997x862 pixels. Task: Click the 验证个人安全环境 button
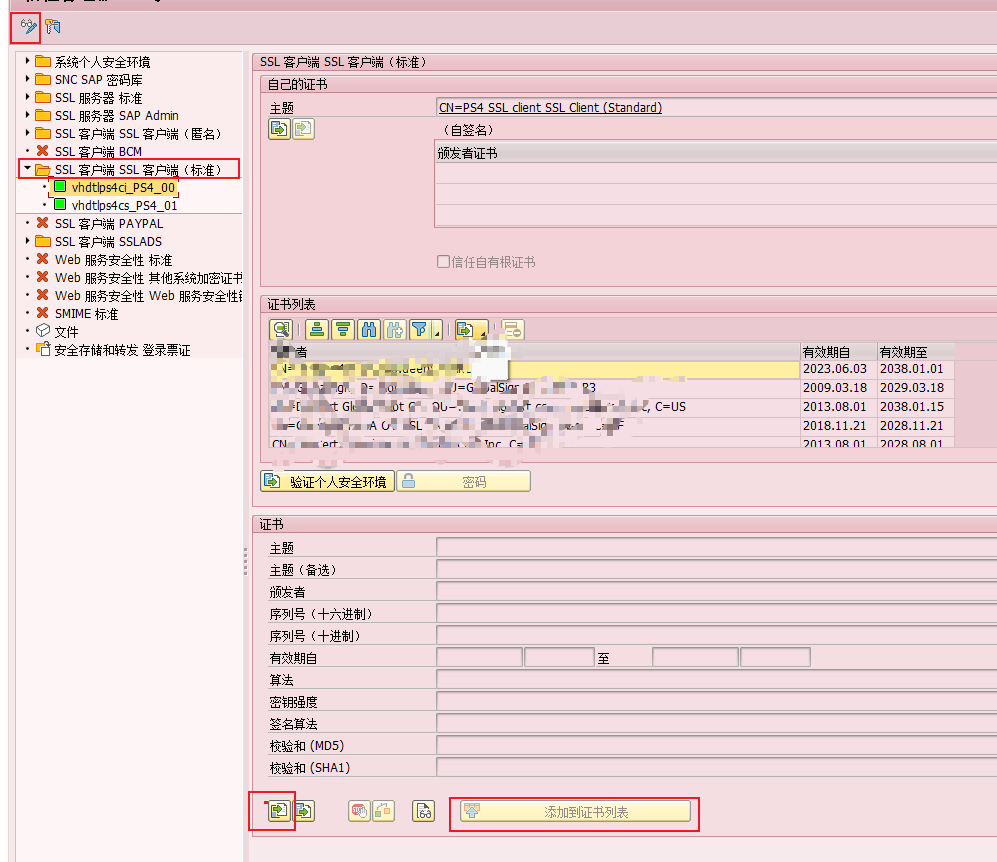[327, 481]
